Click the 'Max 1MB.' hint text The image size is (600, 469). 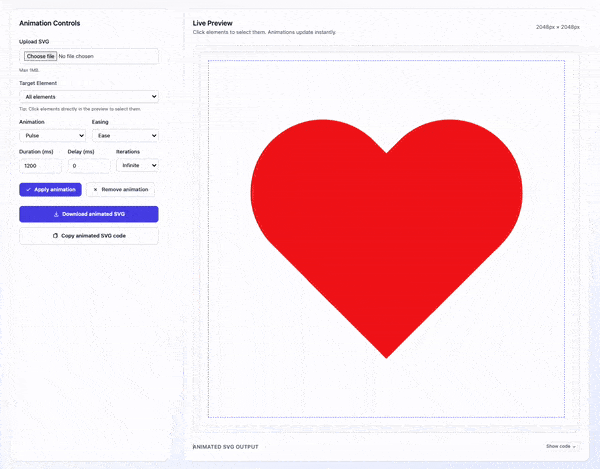(29, 70)
